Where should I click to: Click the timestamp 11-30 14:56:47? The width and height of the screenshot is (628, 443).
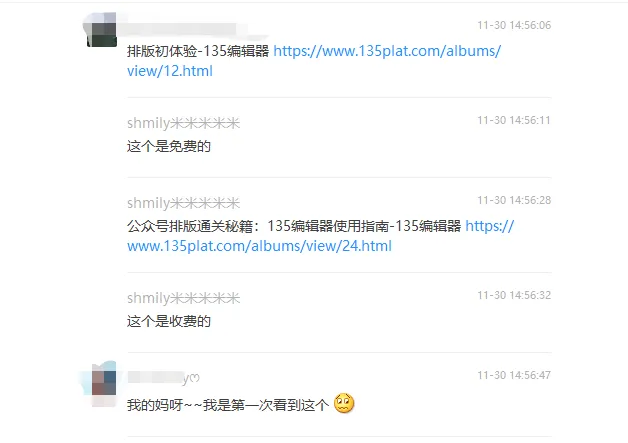point(514,375)
